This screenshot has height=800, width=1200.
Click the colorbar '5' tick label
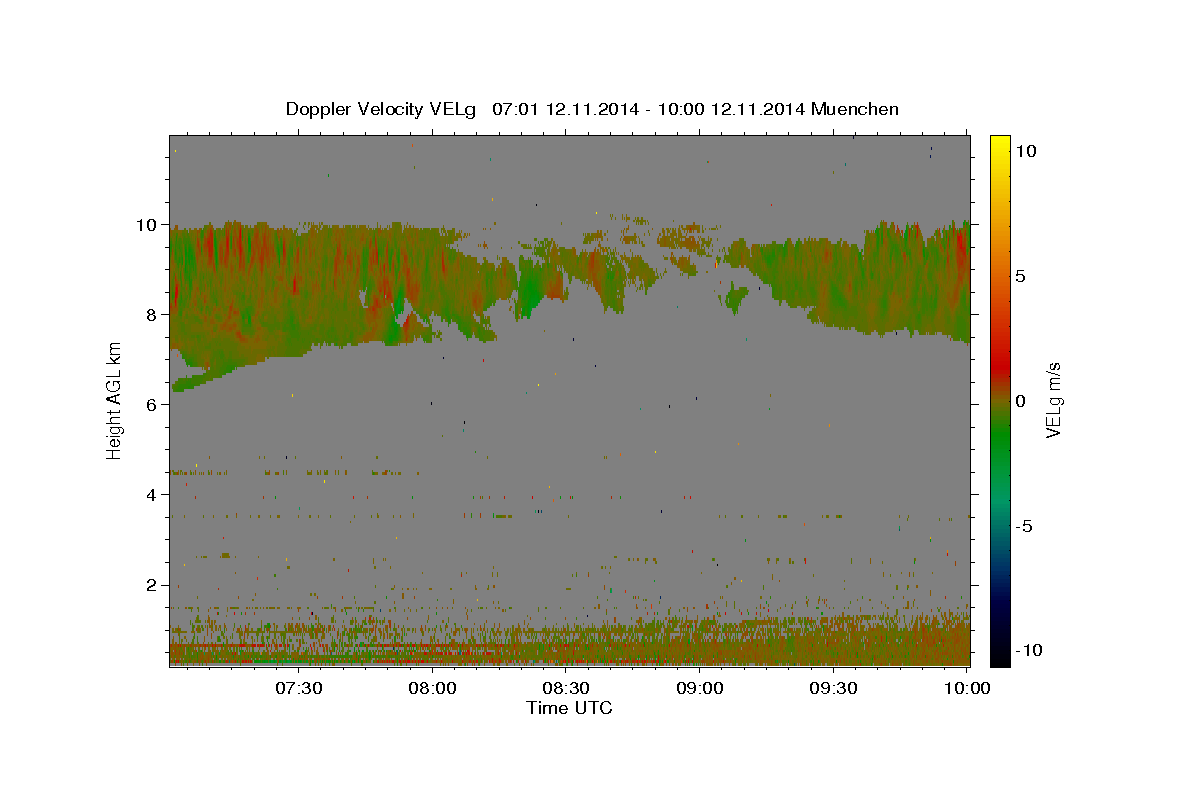[1021, 276]
